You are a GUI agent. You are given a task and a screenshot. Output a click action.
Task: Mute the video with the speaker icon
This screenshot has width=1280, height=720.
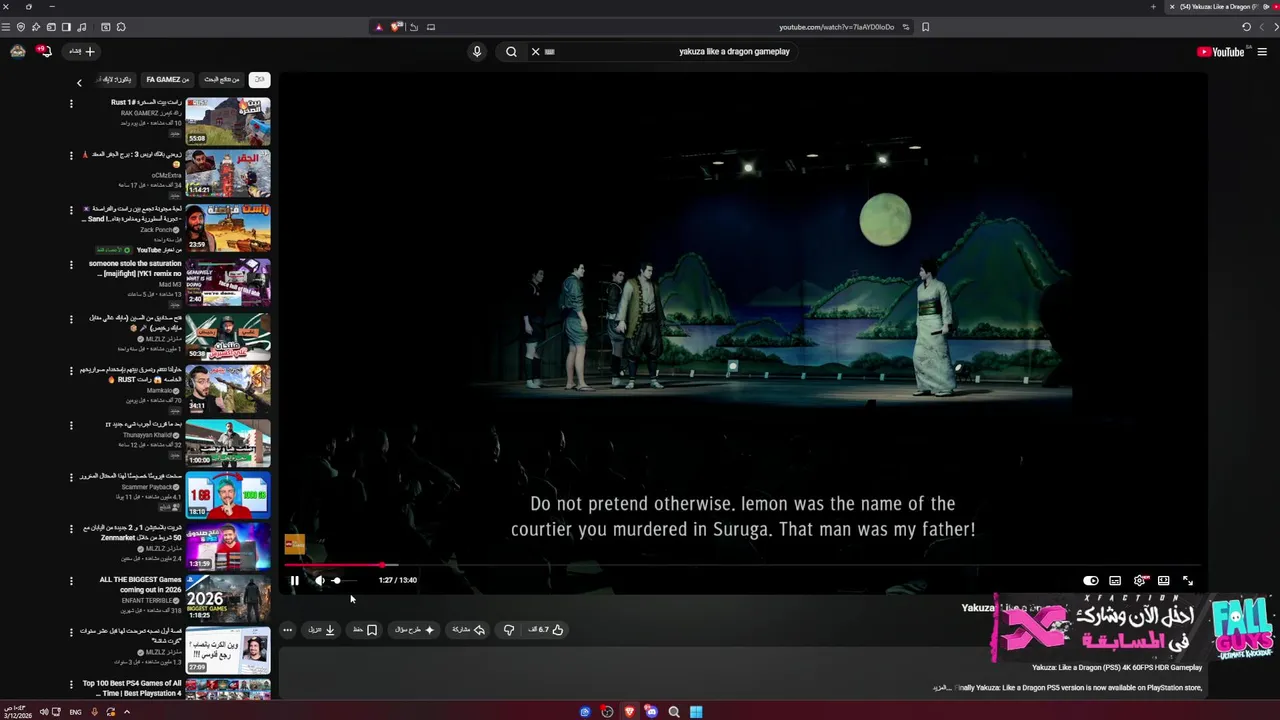[319, 580]
